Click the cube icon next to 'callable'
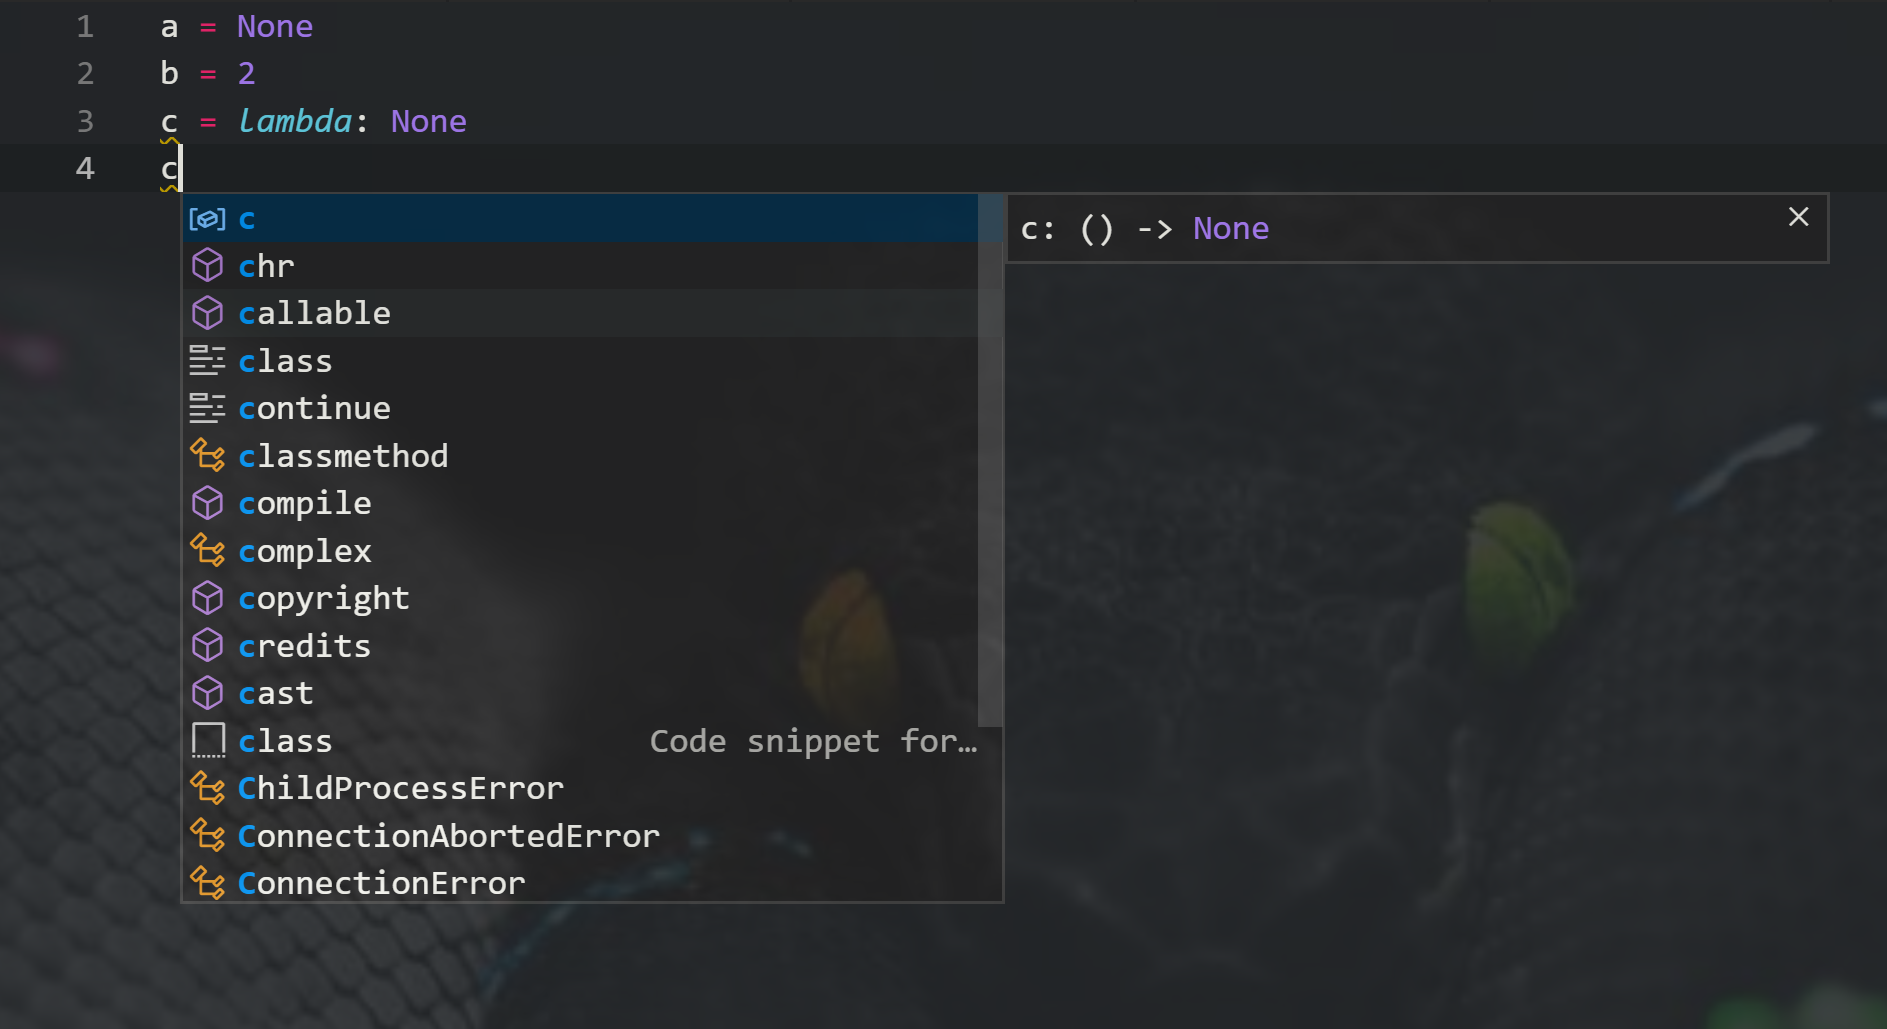 [207, 313]
